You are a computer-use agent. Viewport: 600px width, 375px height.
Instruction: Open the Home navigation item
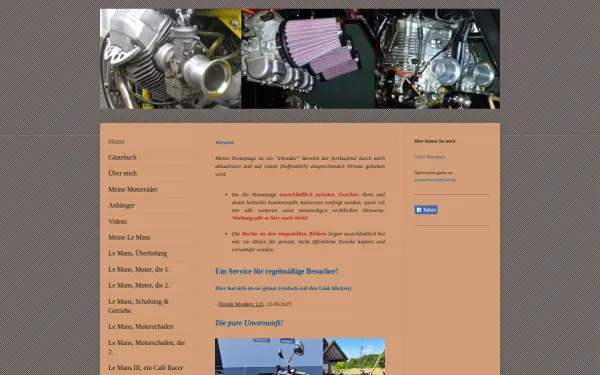pos(116,142)
